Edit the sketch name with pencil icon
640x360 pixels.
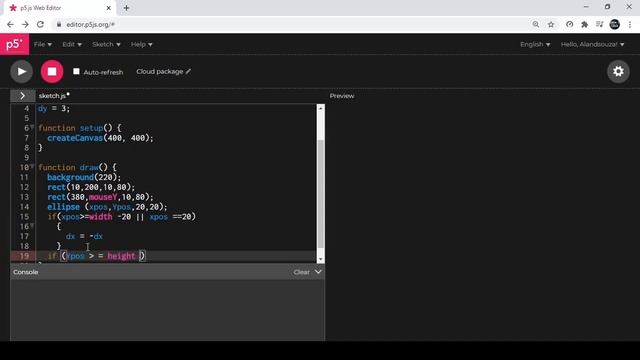pyautogui.click(x=188, y=71)
